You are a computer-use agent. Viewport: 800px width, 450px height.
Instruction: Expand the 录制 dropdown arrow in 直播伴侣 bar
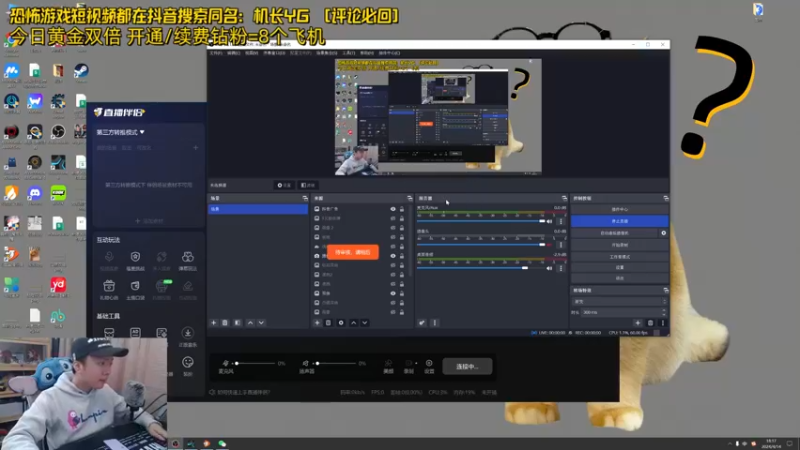[x=416, y=363]
